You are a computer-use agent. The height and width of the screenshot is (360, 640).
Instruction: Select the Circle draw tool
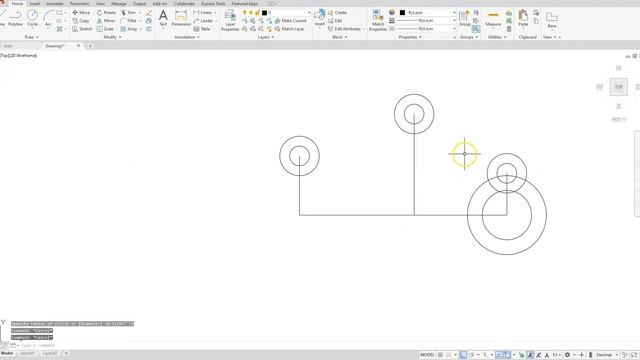point(32,19)
